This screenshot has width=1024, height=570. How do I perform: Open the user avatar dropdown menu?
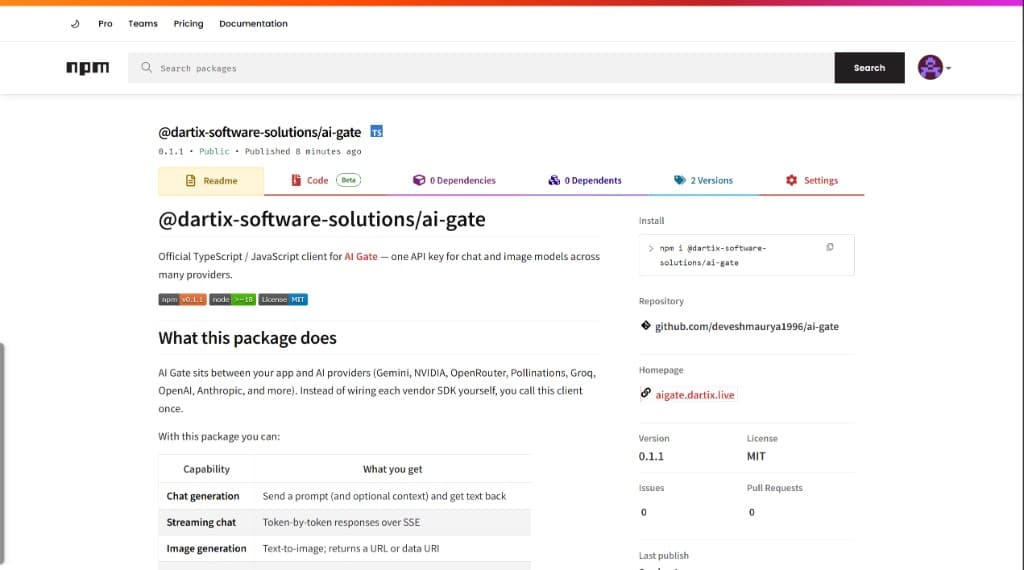point(935,67)
